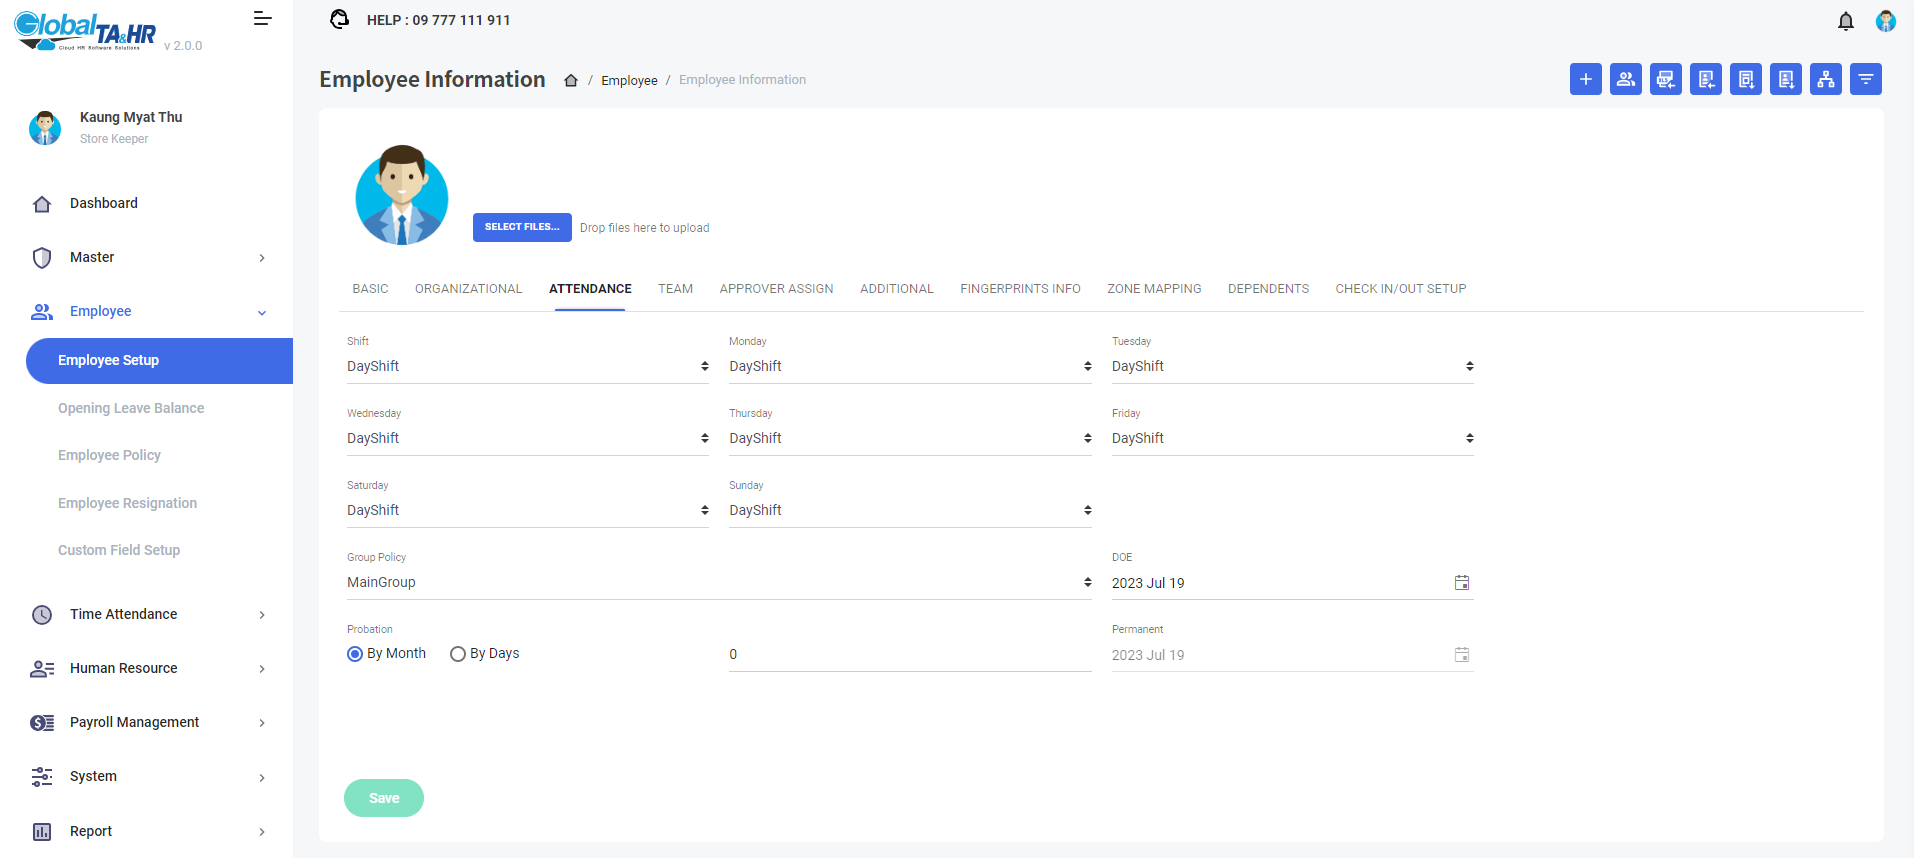Switch to the Organizational tab
1914x858 pixels.
click(468, 289)
